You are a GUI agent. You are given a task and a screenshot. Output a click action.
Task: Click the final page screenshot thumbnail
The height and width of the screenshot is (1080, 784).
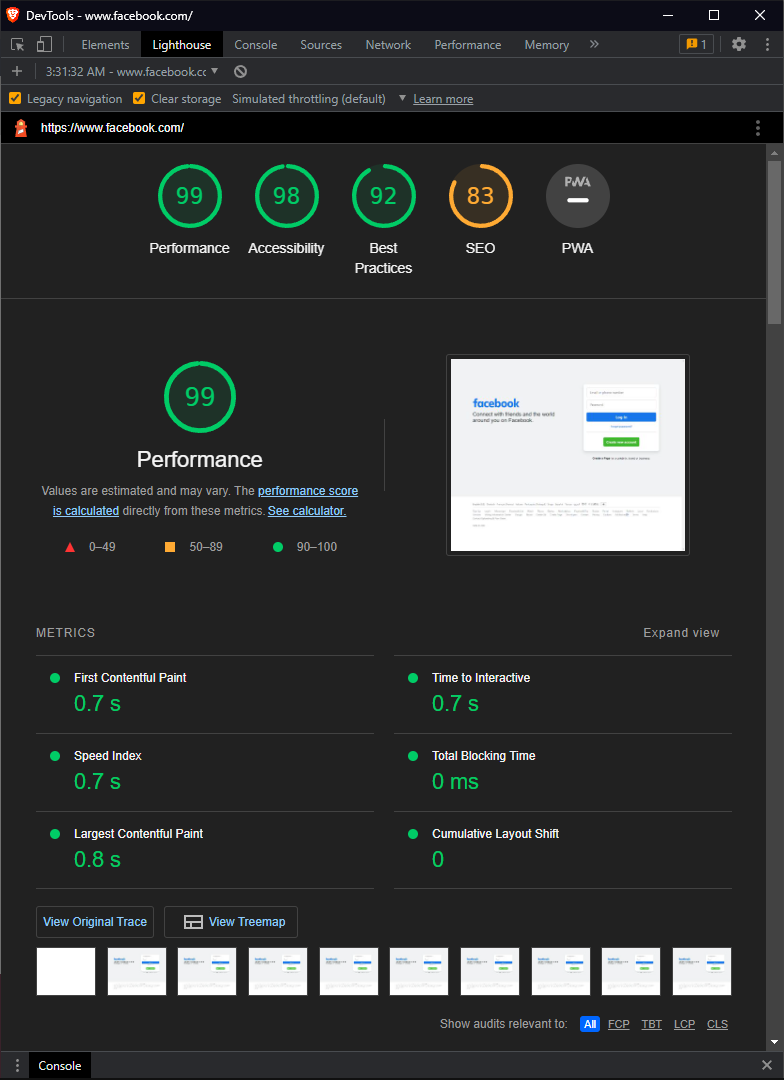pyautogui.click(x=568, y=455)
